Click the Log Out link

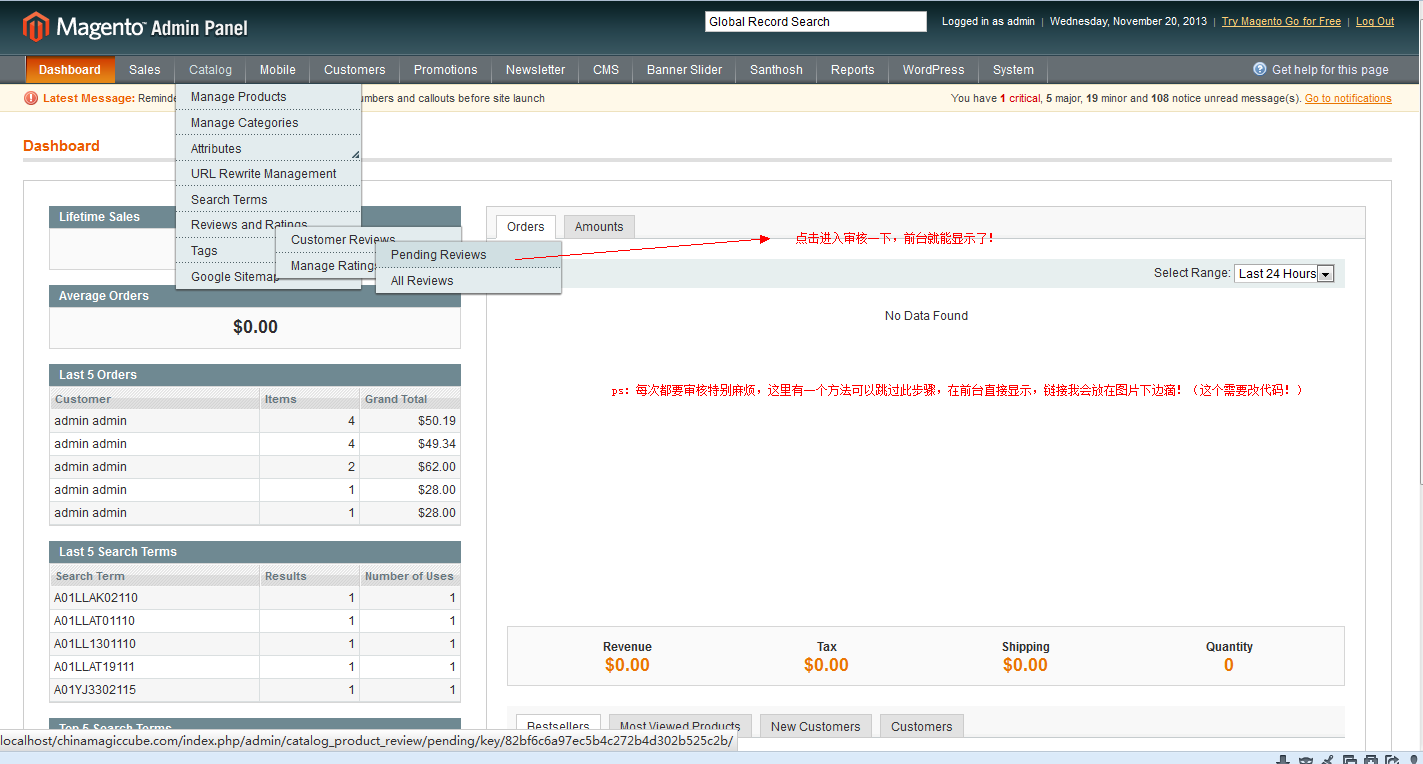[x=1375, y=21]
